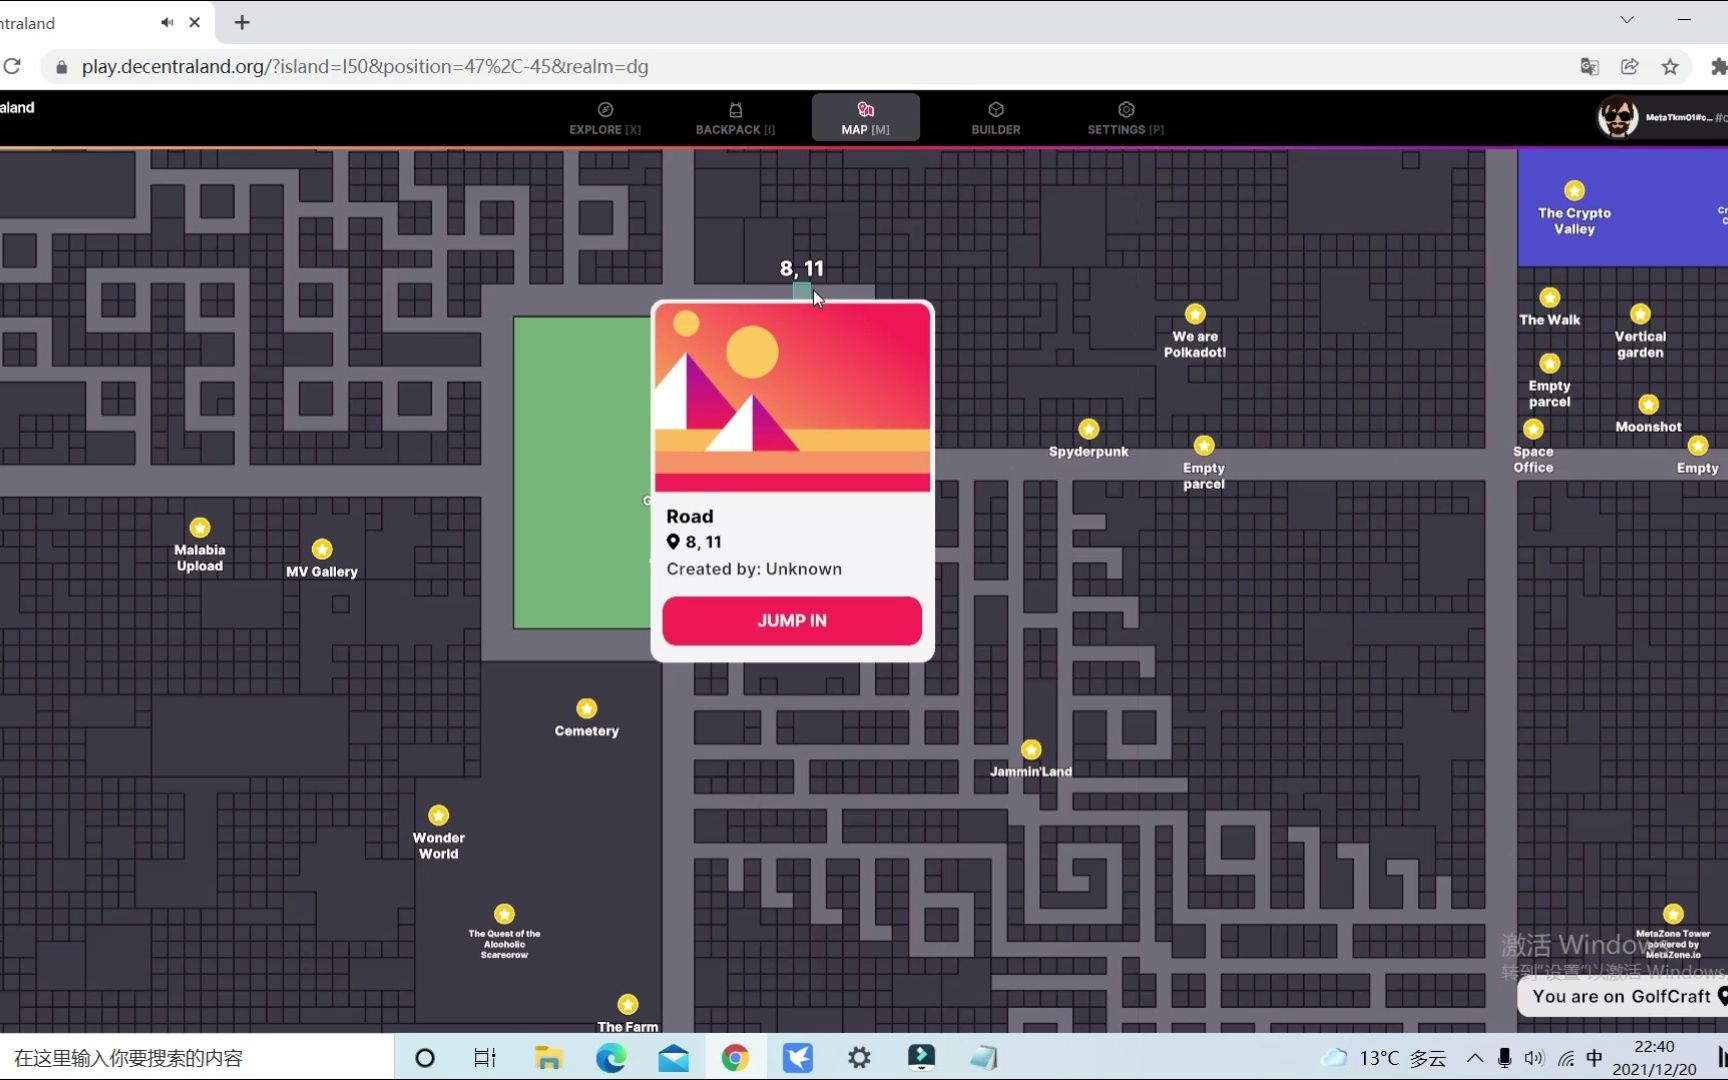Open the Settings tab

pyautogui.click(x=1125, y=118)
